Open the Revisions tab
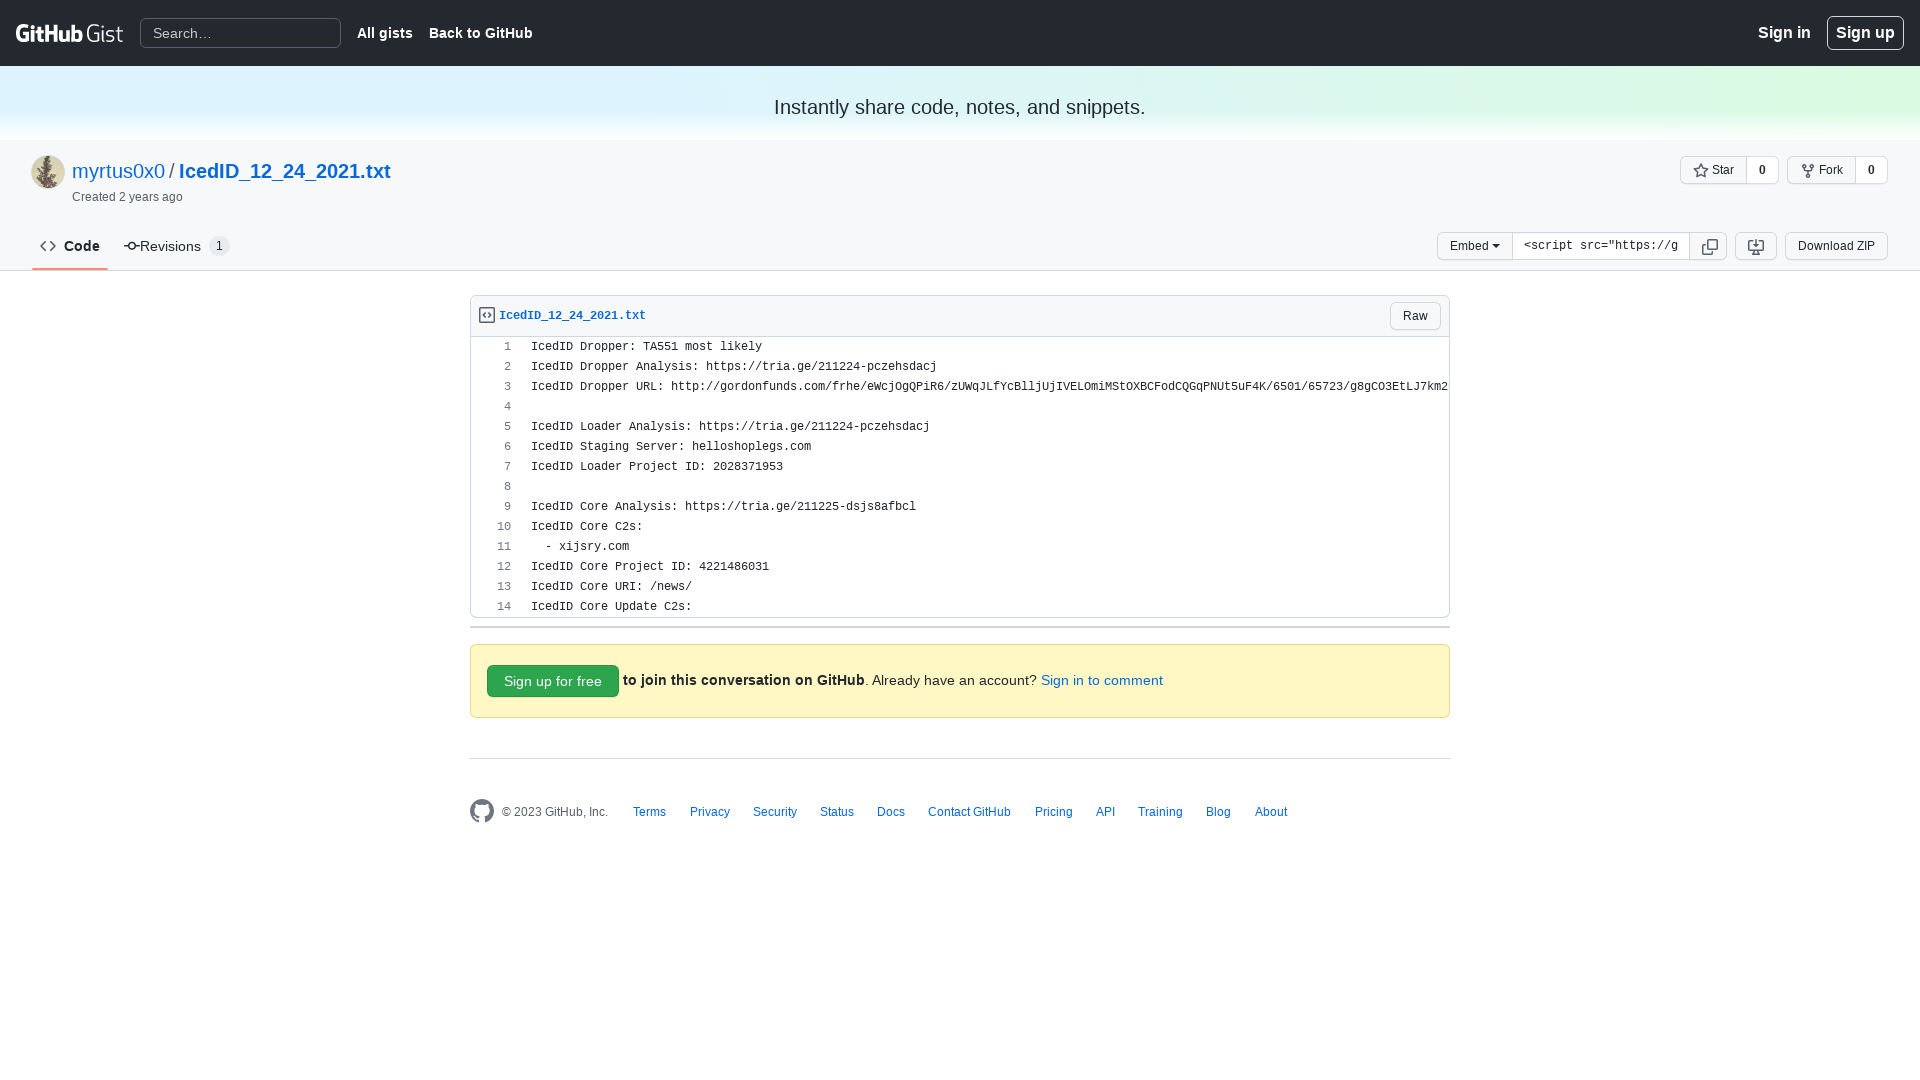Viewport: 1920px width, 1080px height. (x=177, y=246)
